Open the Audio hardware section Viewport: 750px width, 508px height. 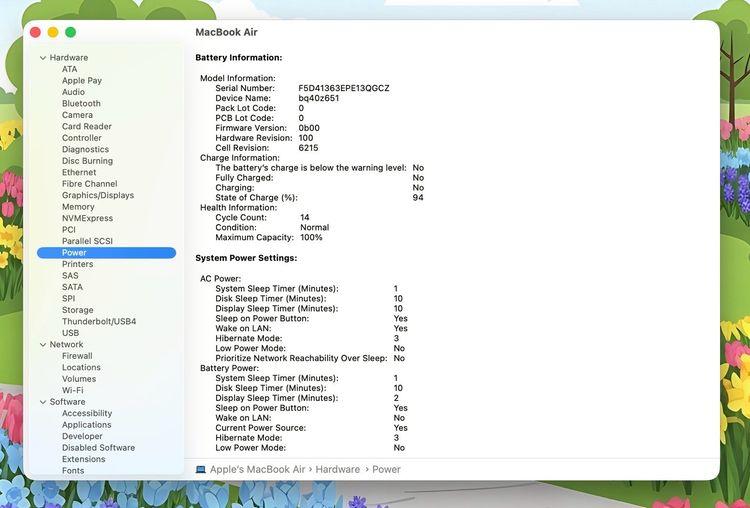[73, 92]
